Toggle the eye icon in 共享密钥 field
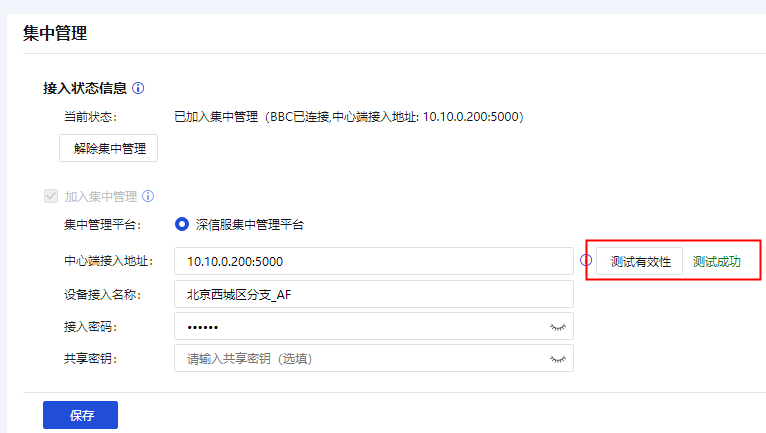The width and height of the screenshot is (766, 433). point(557,359)
